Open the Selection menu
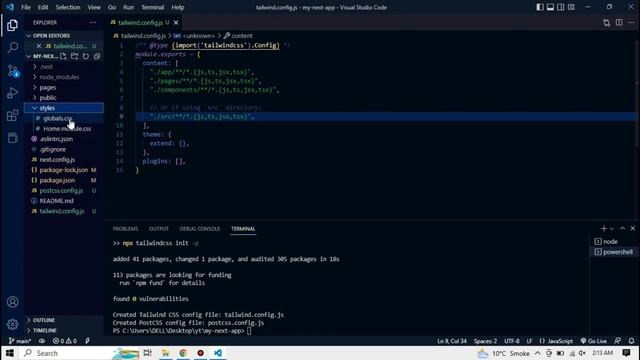The height and width of the screenshot is (360, 640). [x=68, y=7]
